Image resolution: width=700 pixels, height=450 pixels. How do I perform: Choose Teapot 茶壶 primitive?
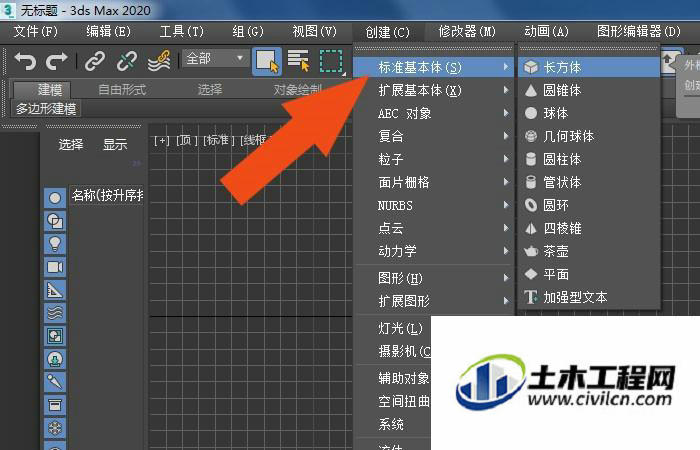(589, 251)
